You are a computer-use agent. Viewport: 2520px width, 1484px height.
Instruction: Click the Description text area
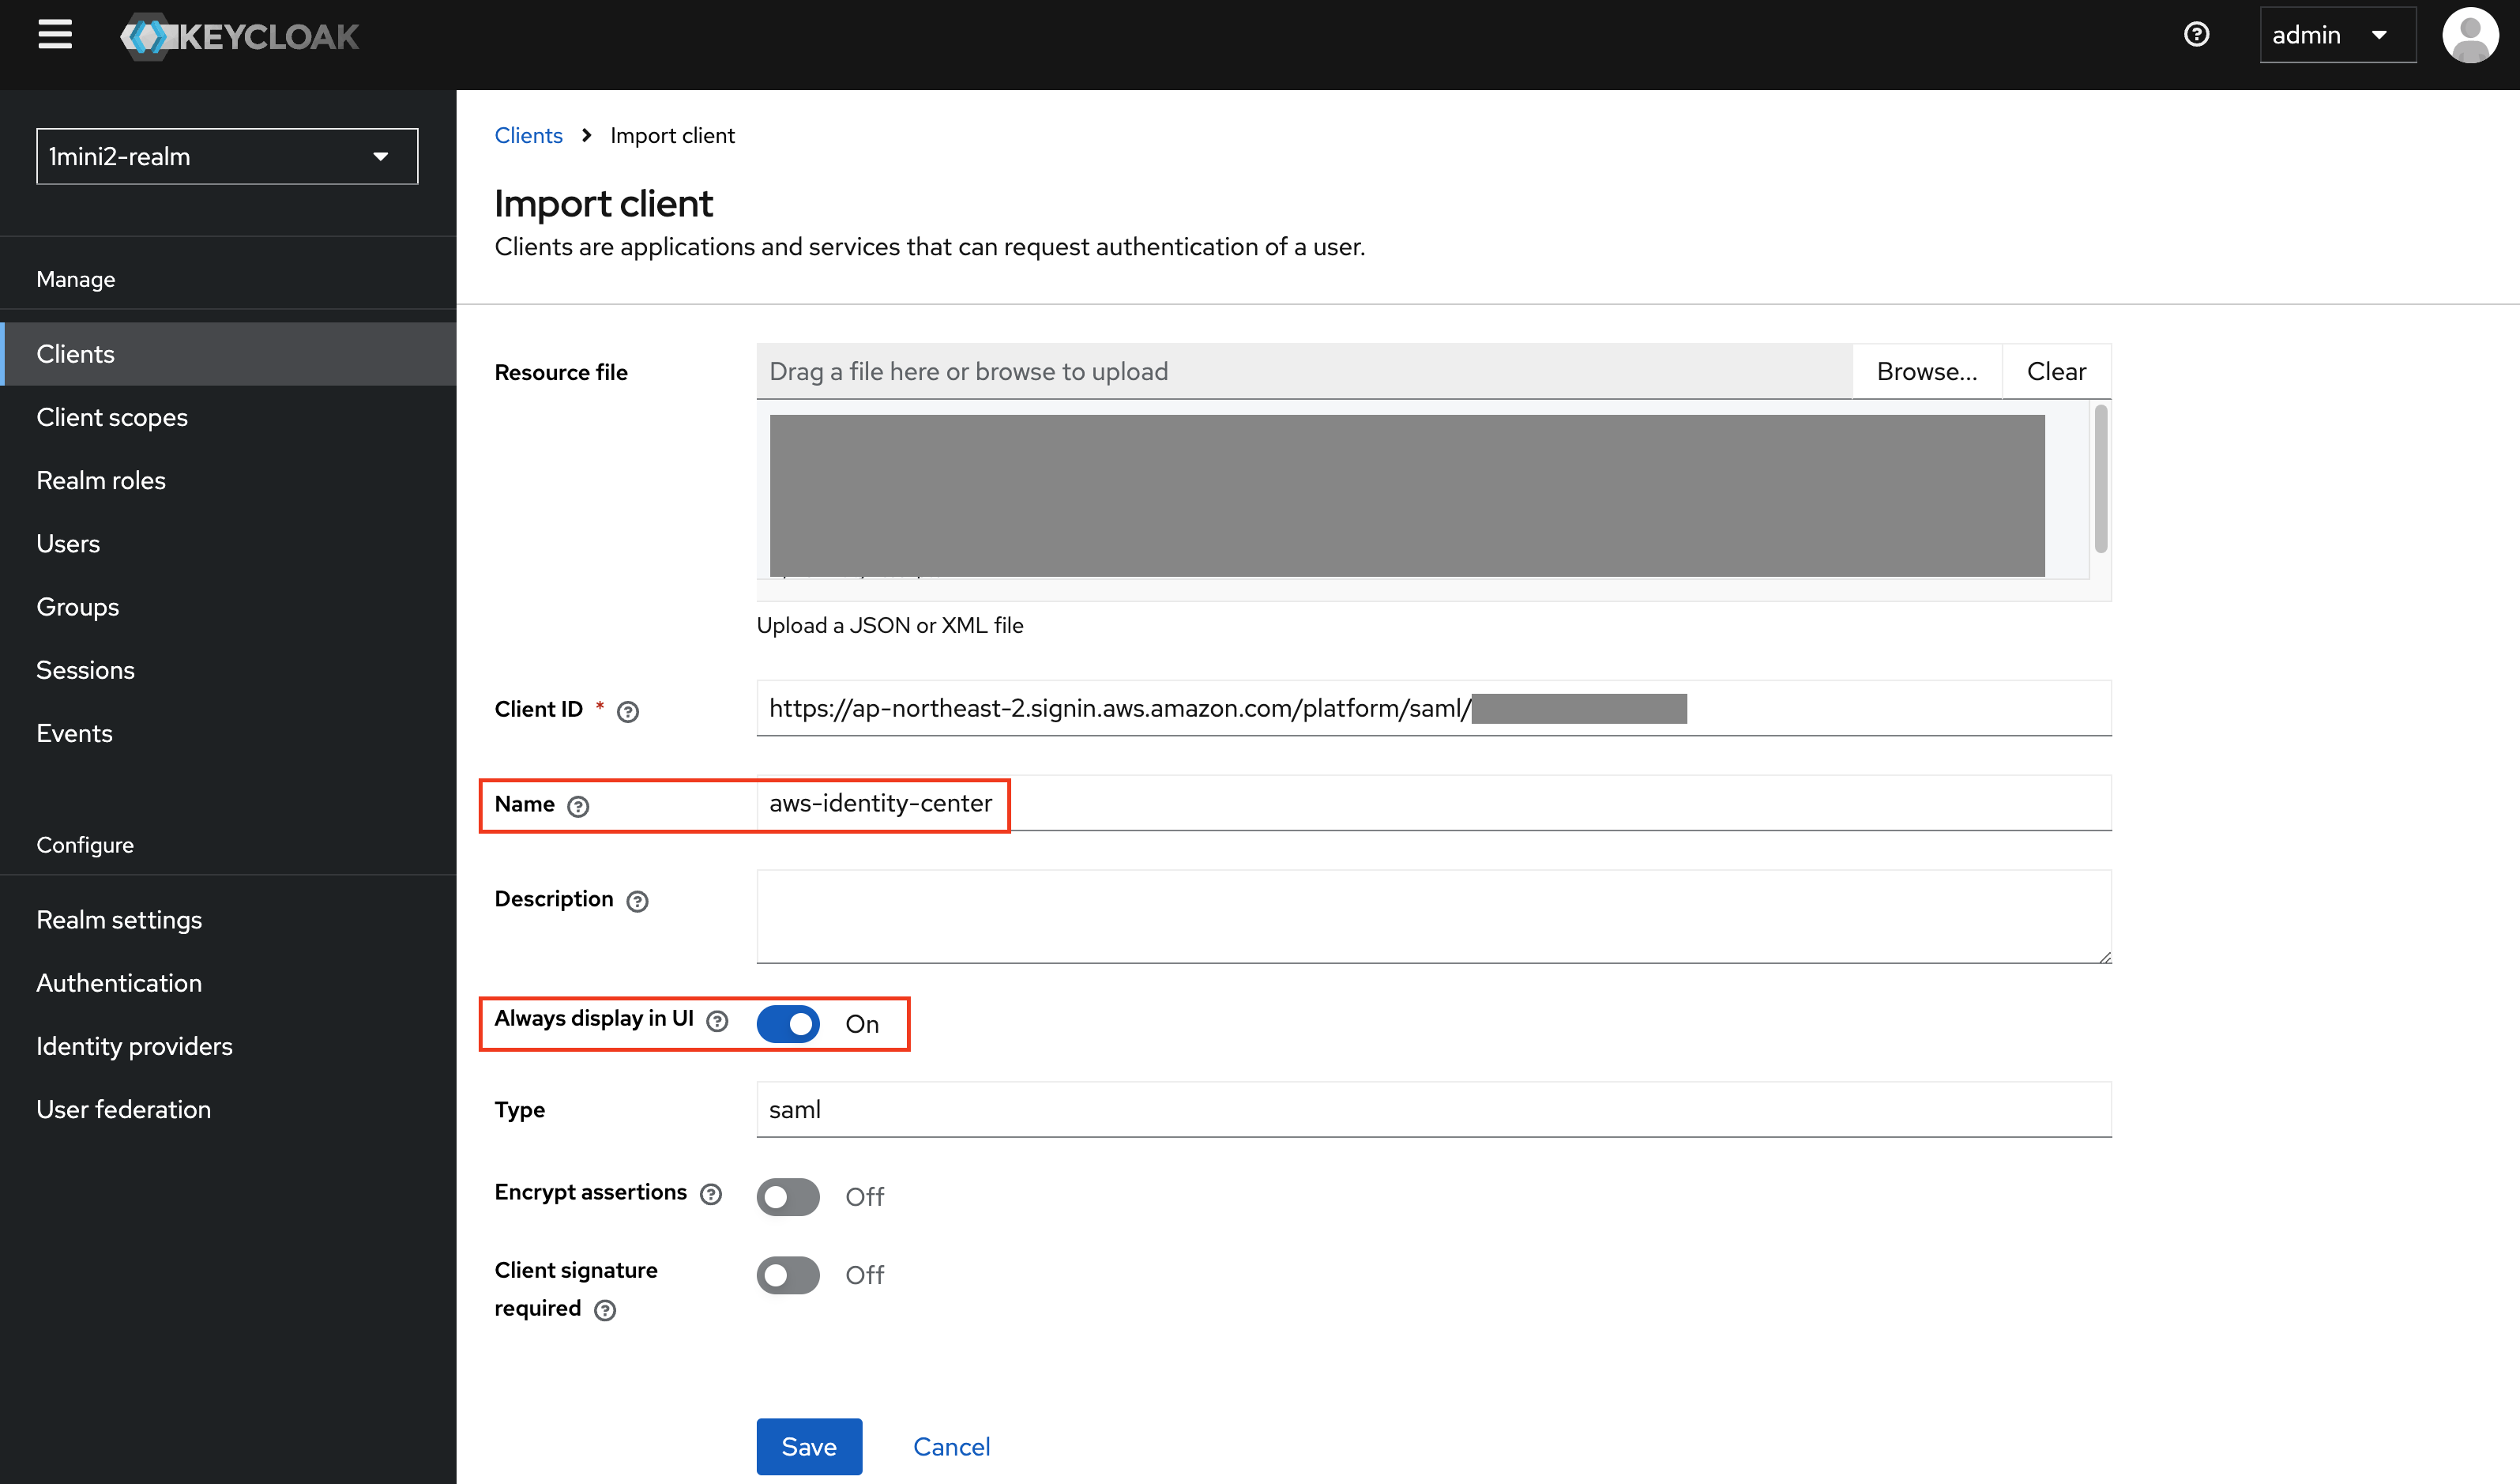[x=1433, y=916]
